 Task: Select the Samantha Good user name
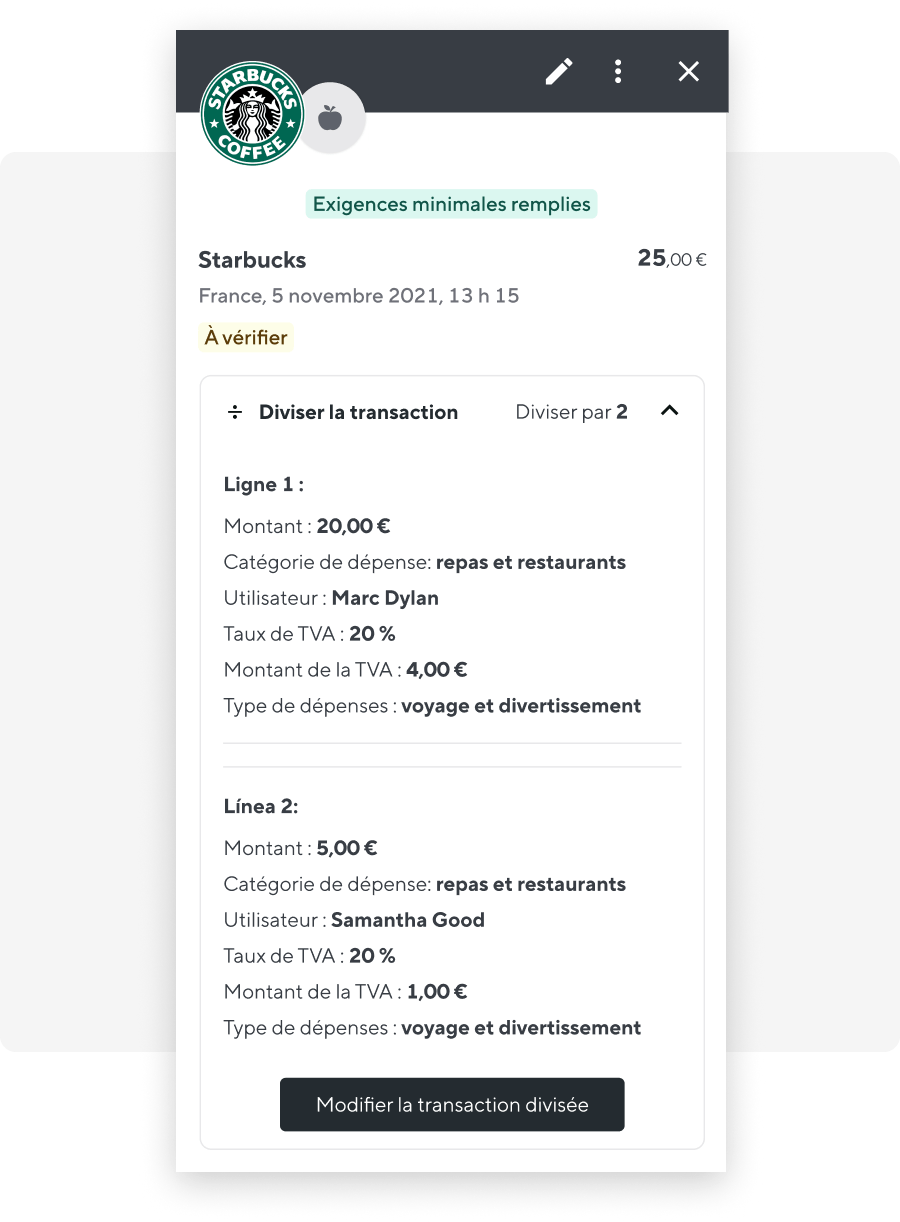408,920
